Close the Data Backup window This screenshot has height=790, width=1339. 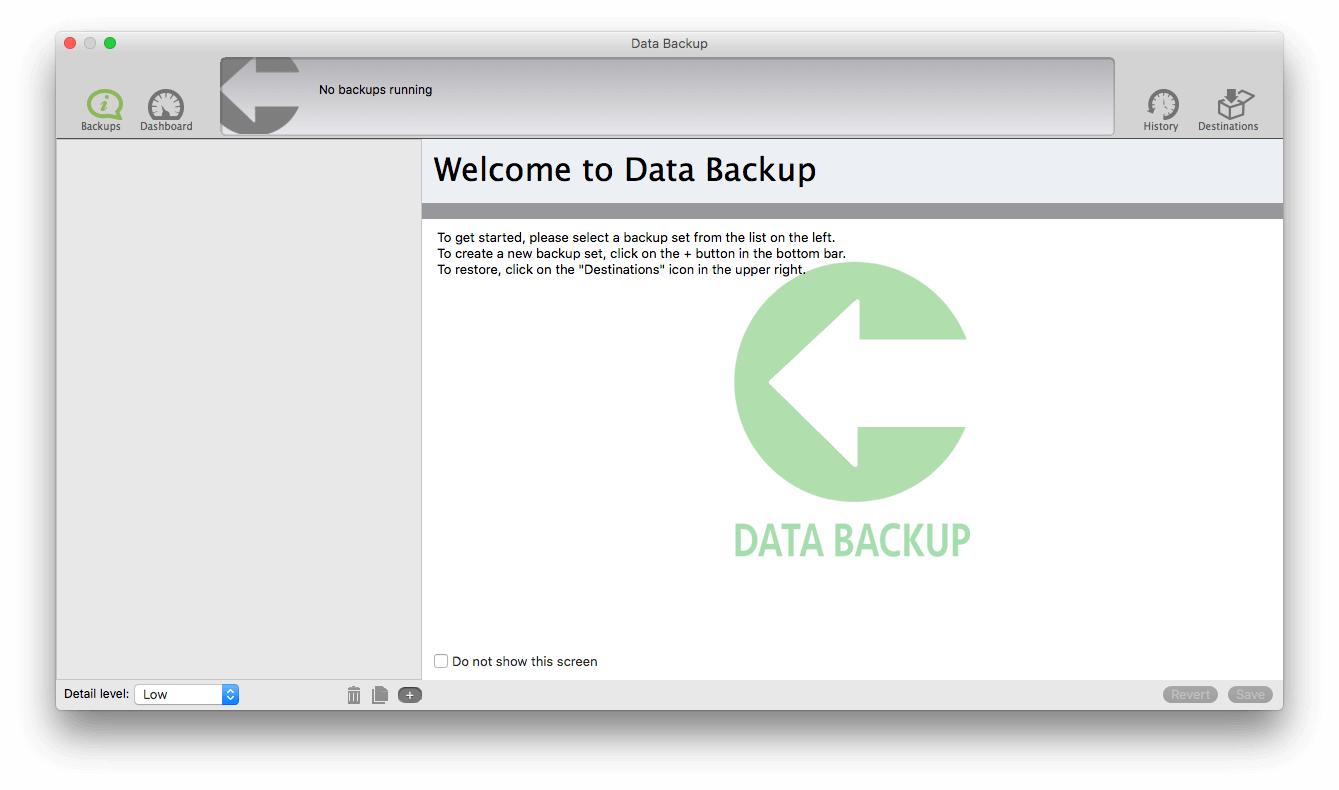point(70,43)
